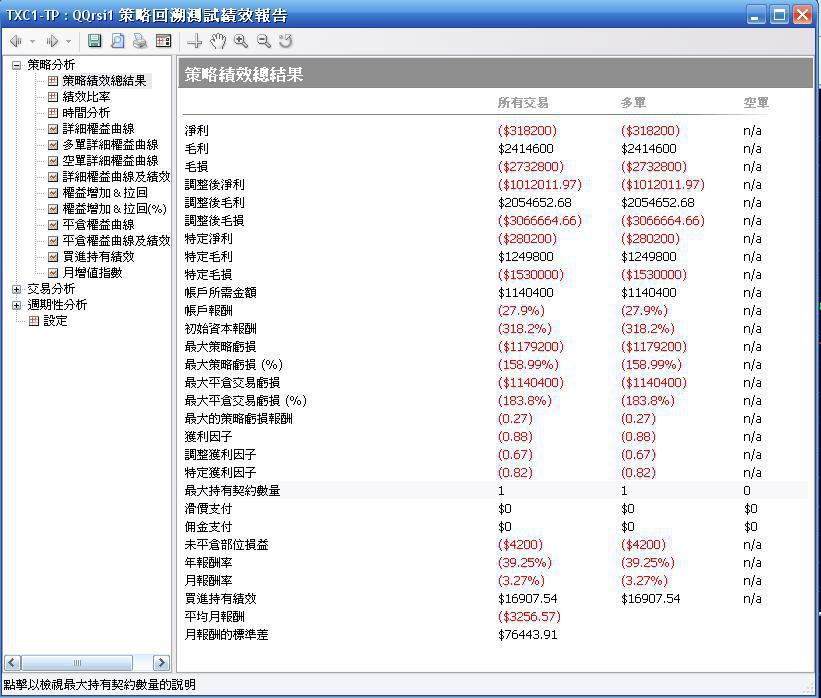Click the Print icon in toolbar
Viewport: 821px width, 698px height.
(x=140, y=41)
